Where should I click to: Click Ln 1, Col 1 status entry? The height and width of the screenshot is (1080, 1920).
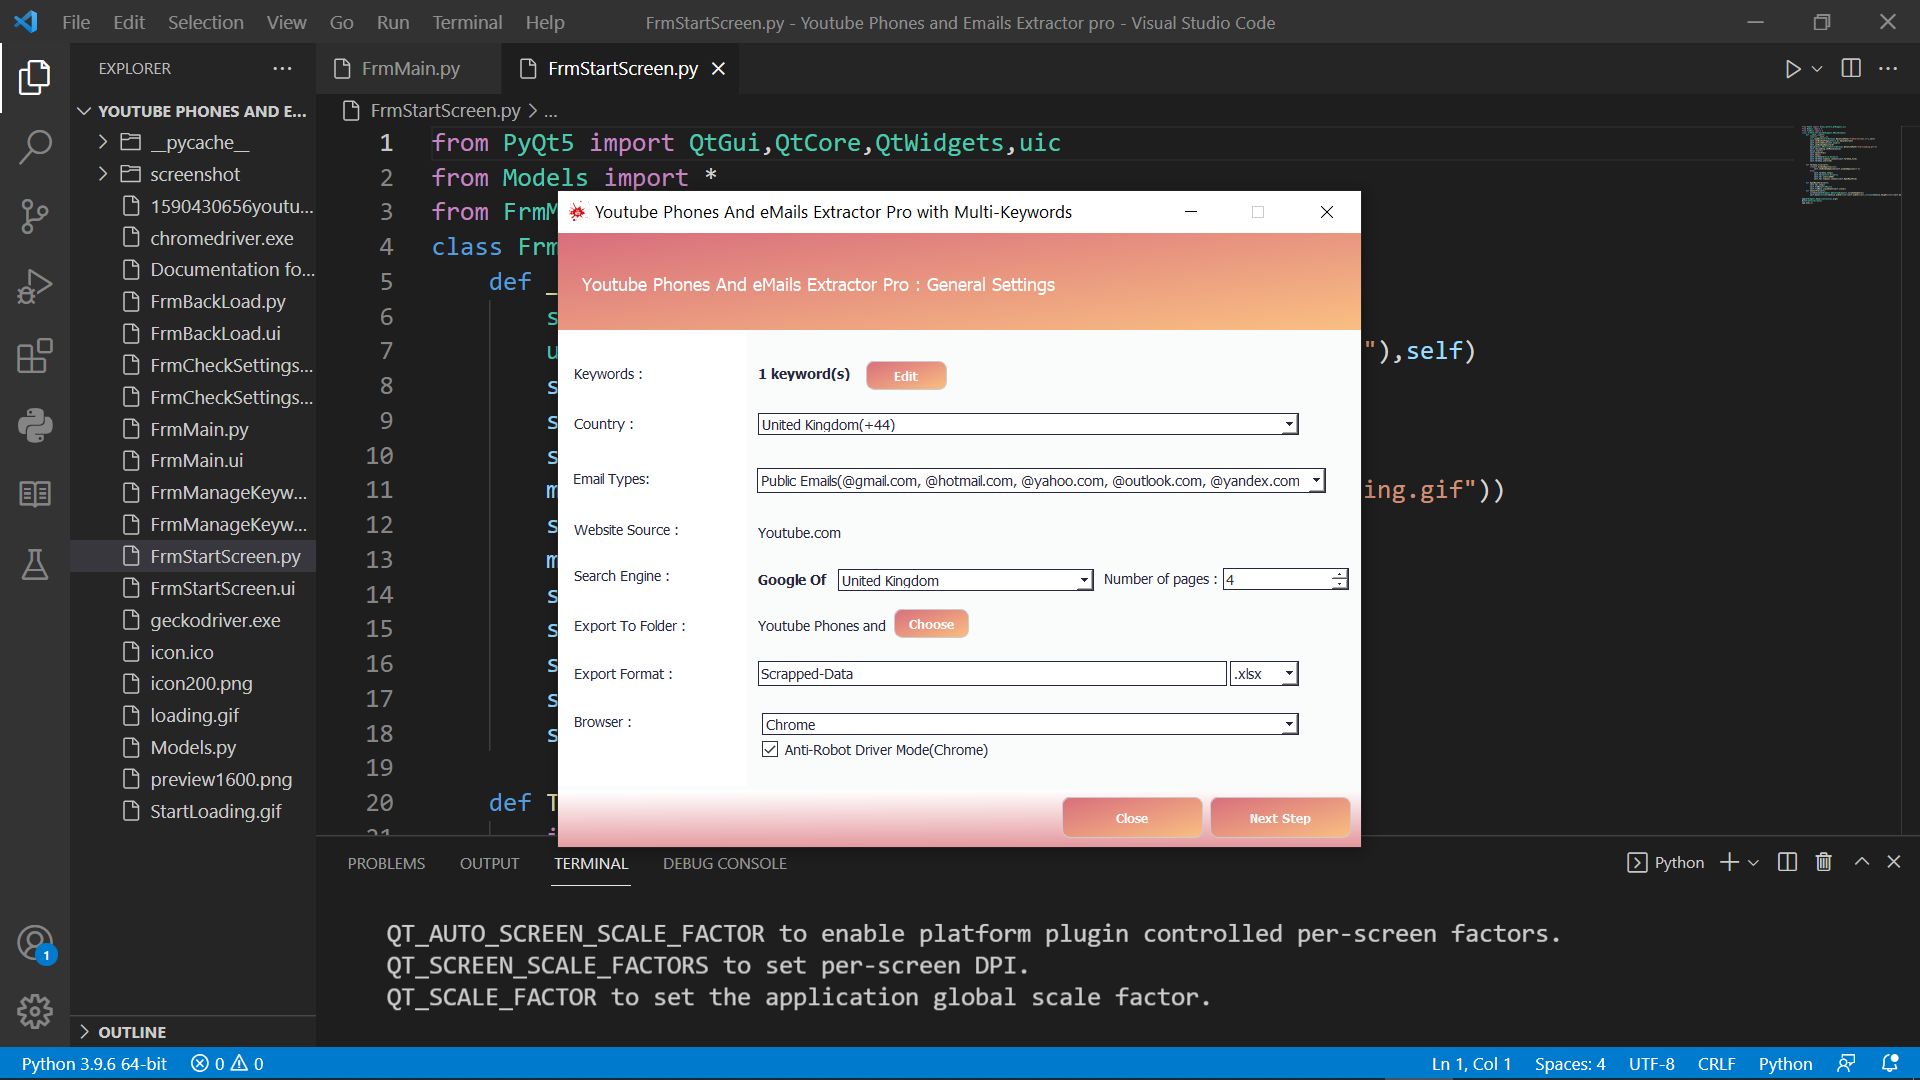(x=1471, y=1064)
